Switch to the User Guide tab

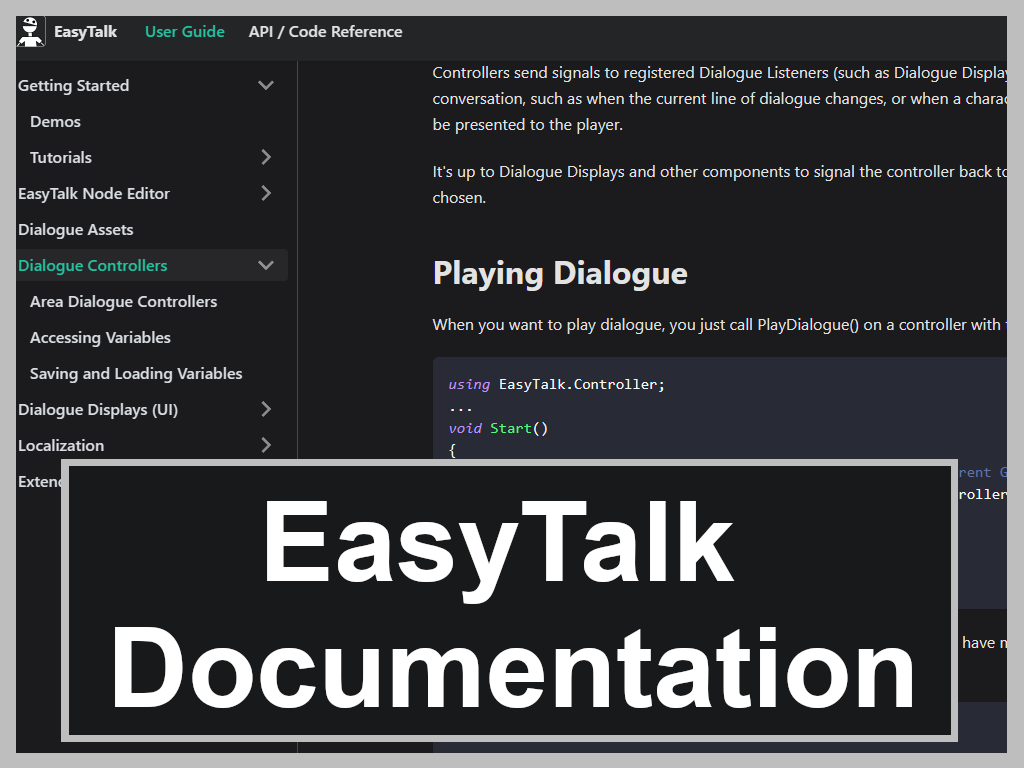(185, 32)
